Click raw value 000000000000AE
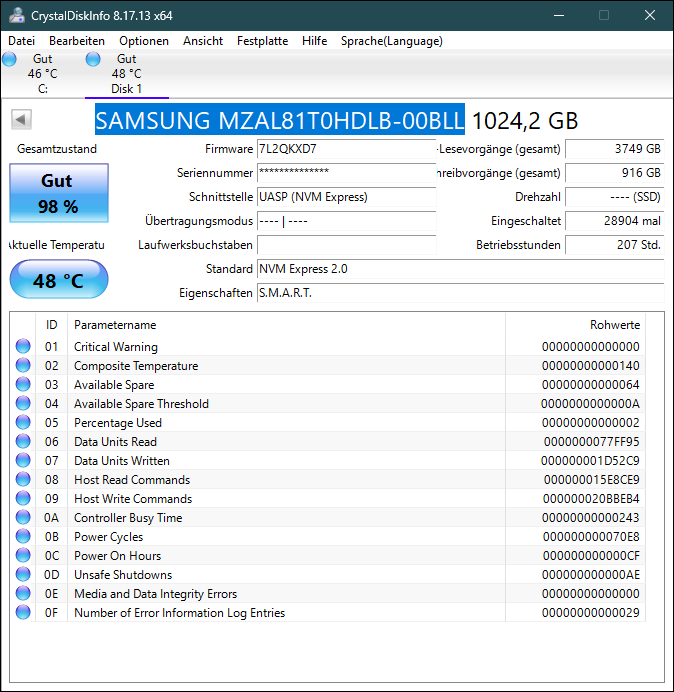Screen dimensions: 674x692 (x=591, y=575)
